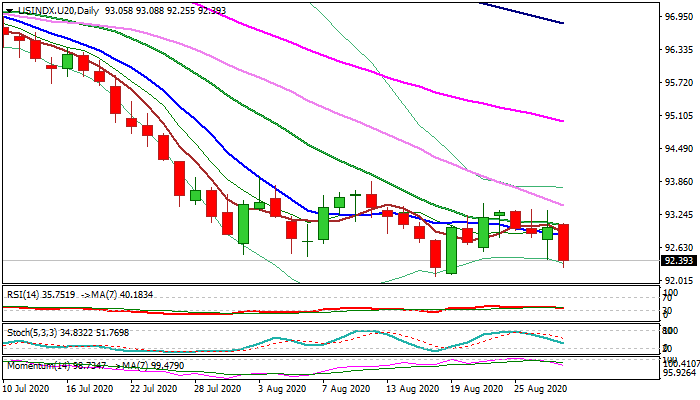Click the 93.860 price axis label
700x400 pixels.
[679, 182]
